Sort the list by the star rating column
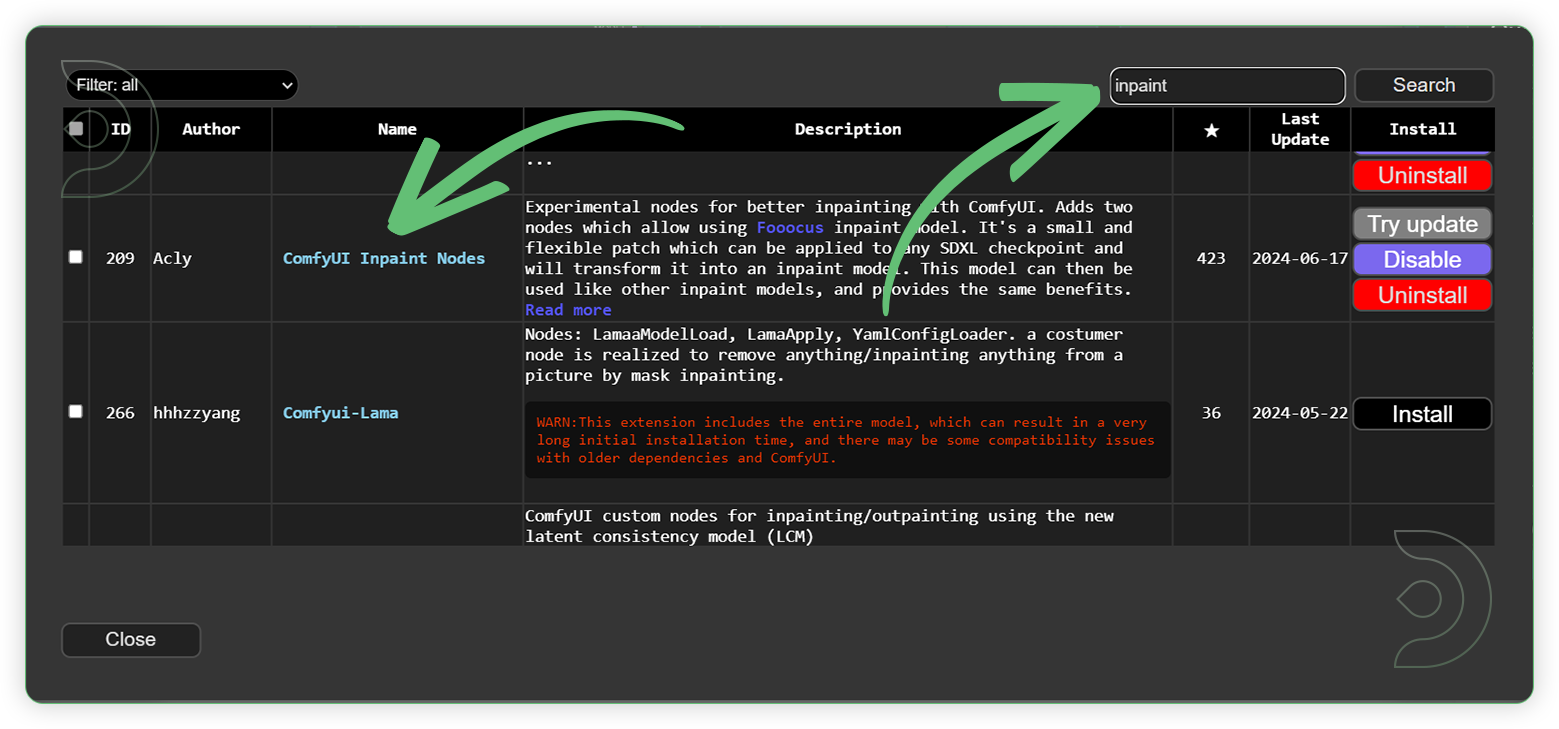The width and height of the screenshot is (1559, 729). tap(1210, 129)
